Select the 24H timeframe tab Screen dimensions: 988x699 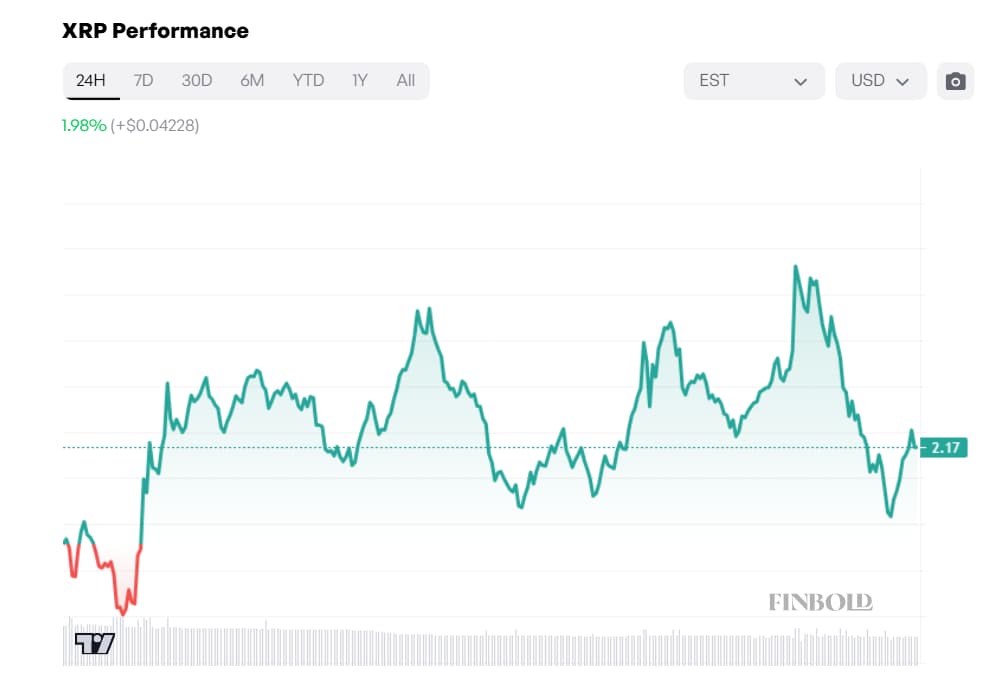click(x=91, y=81)
